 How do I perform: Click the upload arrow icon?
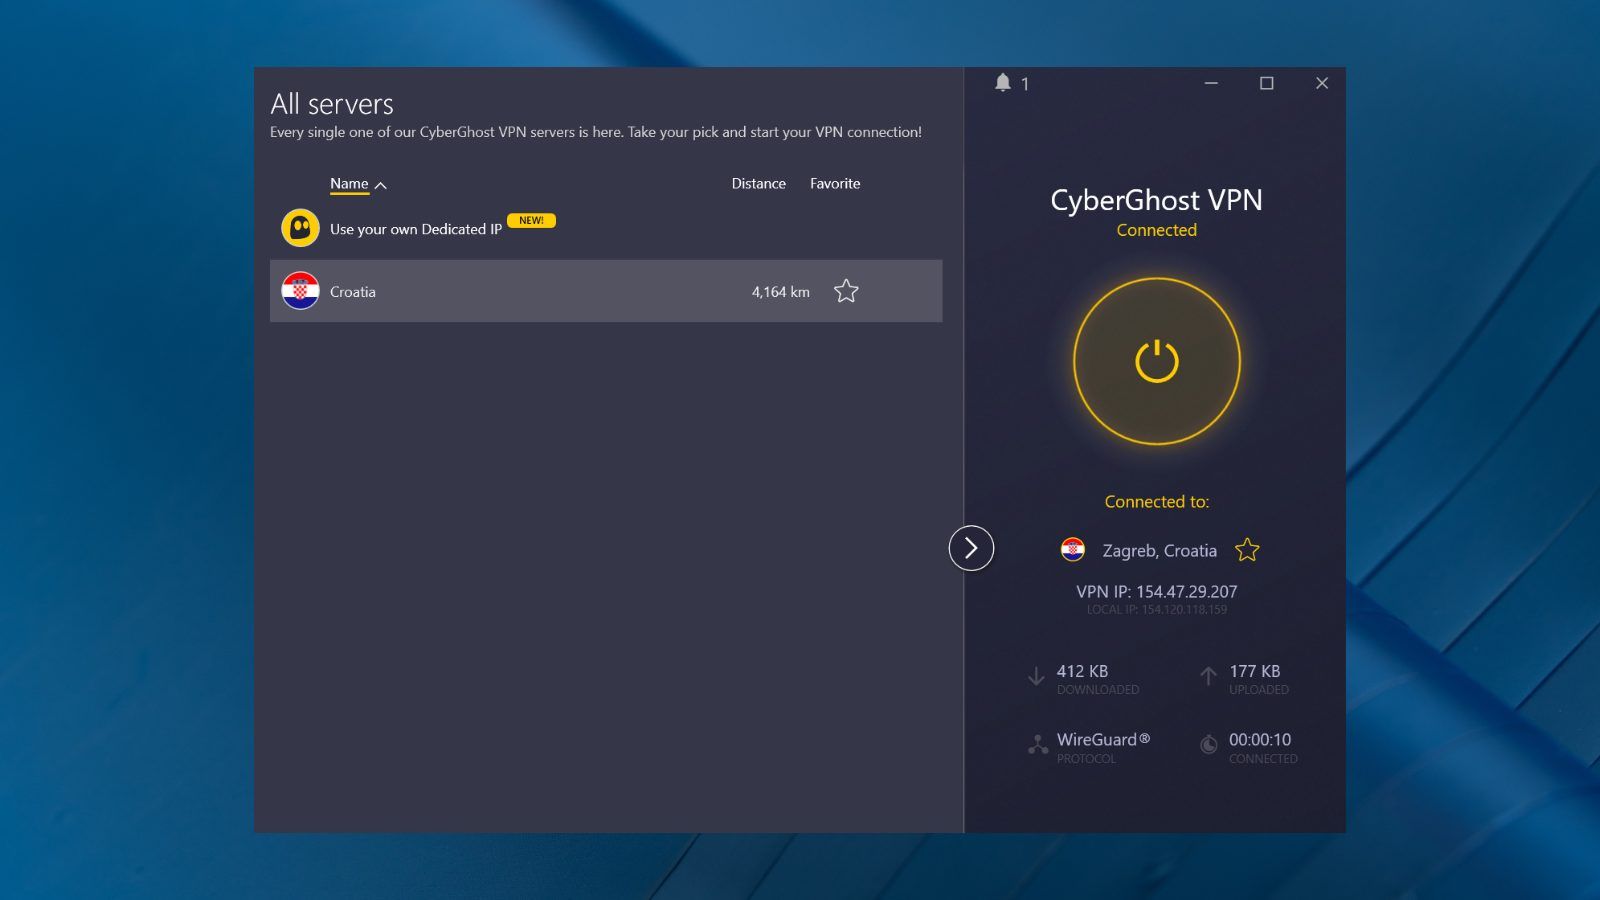click(1208, 677)
